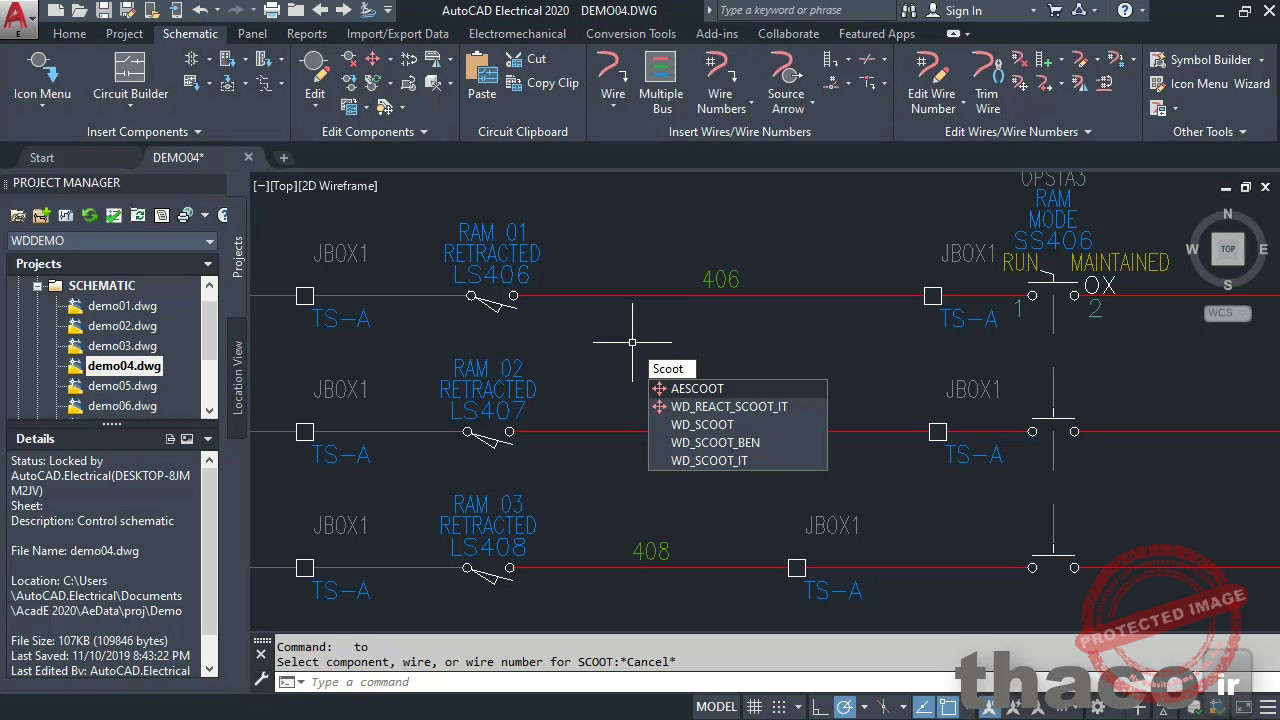1280x720 pixels.
Task: Toggle polar tracking in status bar
Action: (x=845, y=707)
